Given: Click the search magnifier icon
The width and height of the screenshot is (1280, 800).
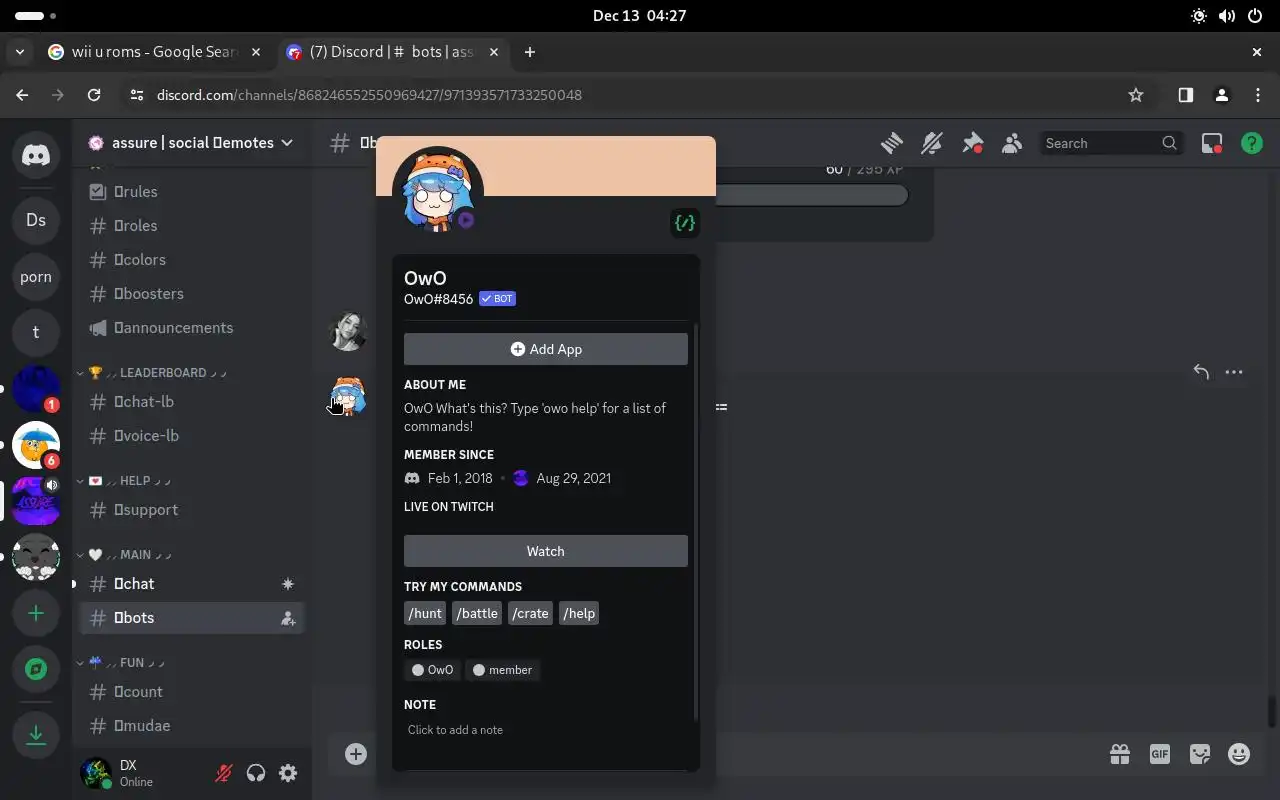Looking at the screenshot, I should (1169, 143).
